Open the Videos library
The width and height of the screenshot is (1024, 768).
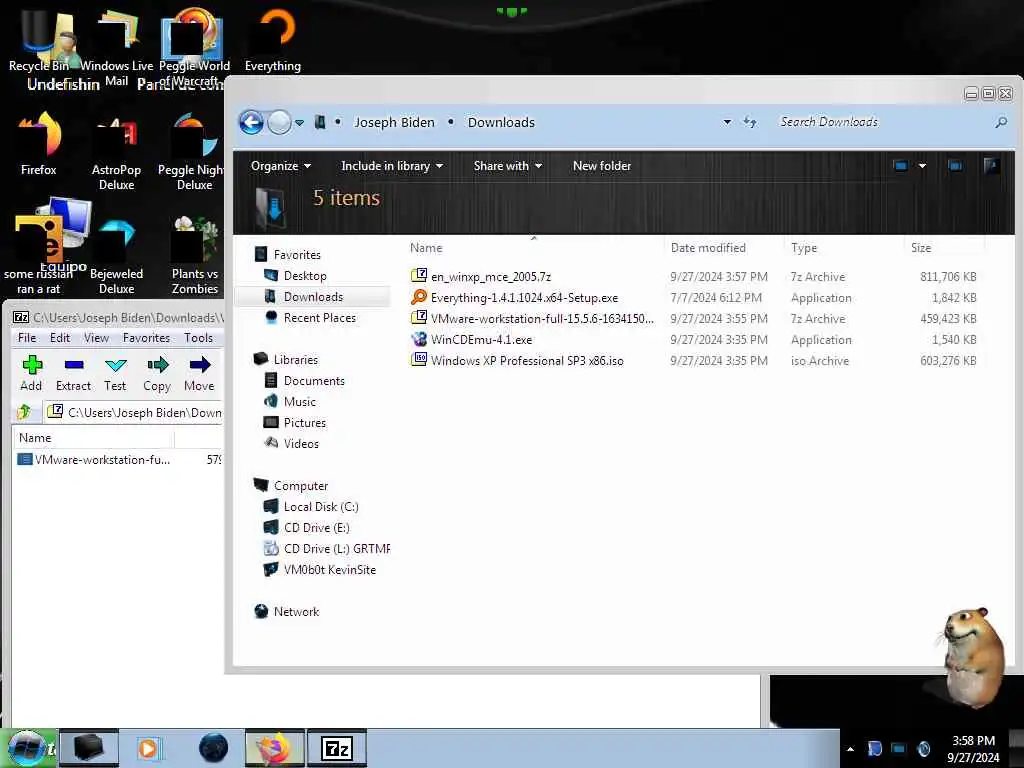tap(301, 443)
